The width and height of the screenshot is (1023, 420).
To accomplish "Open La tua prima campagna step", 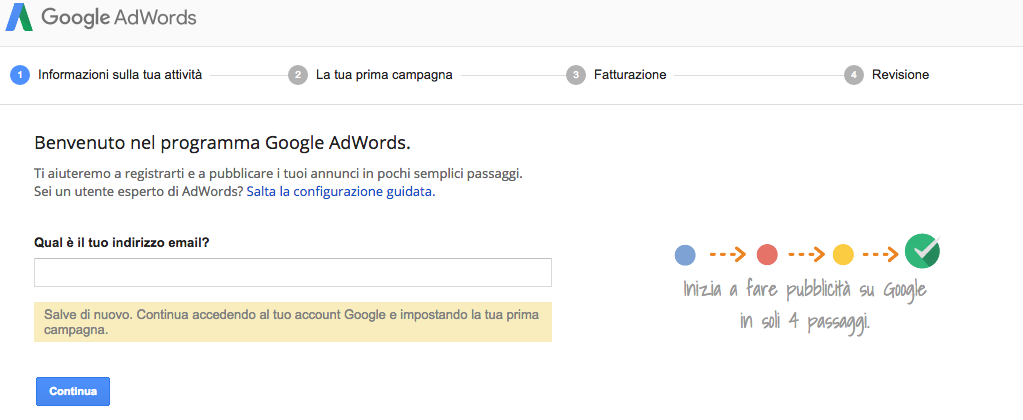I will coord(384,75).
